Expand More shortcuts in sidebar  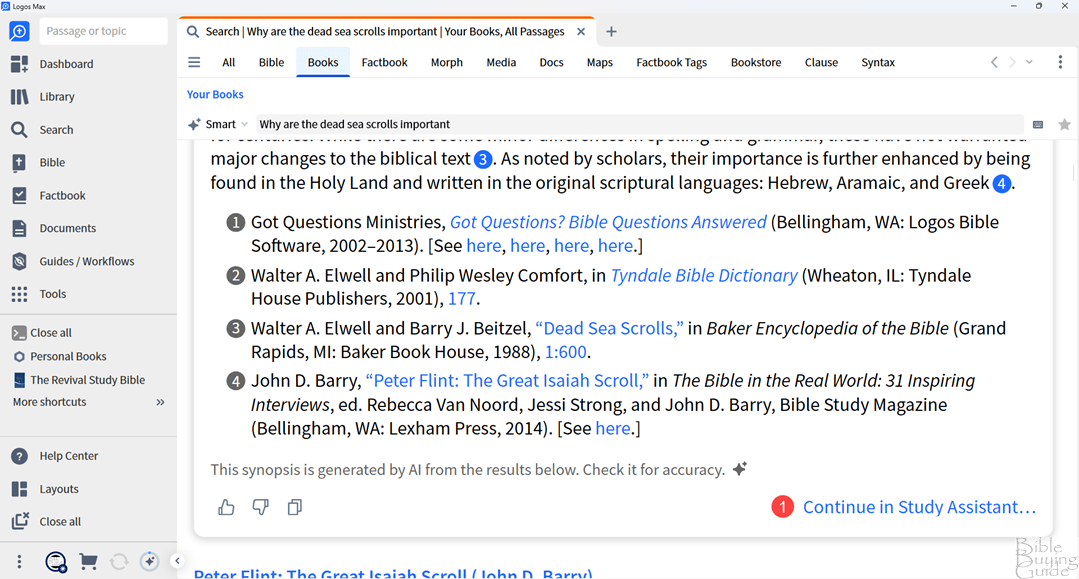pos(160,402)
